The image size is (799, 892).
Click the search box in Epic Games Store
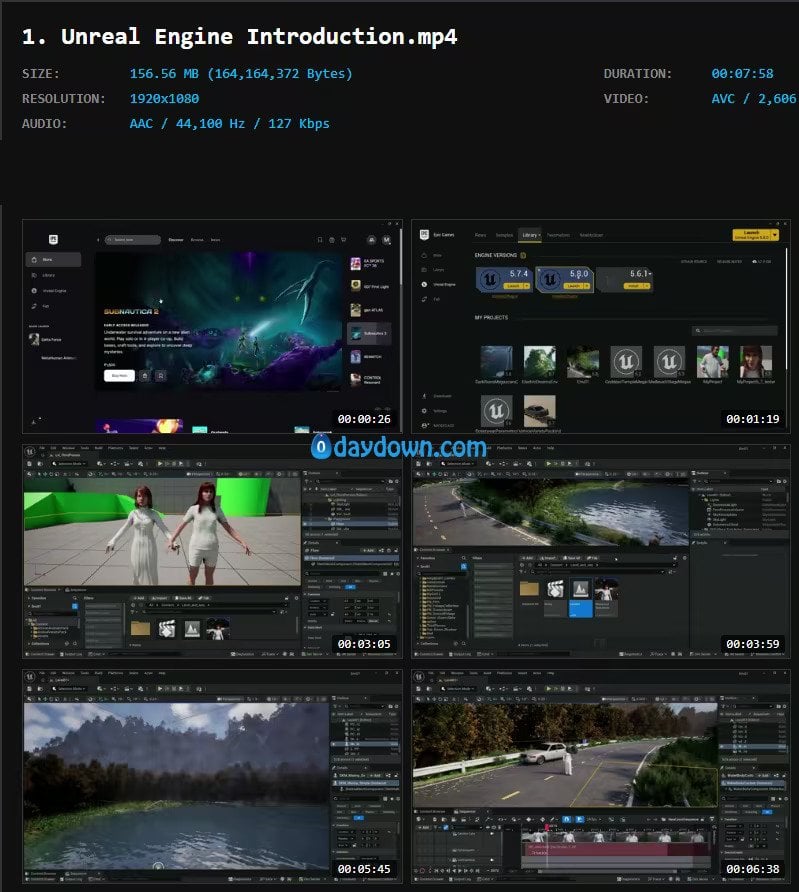133,239
